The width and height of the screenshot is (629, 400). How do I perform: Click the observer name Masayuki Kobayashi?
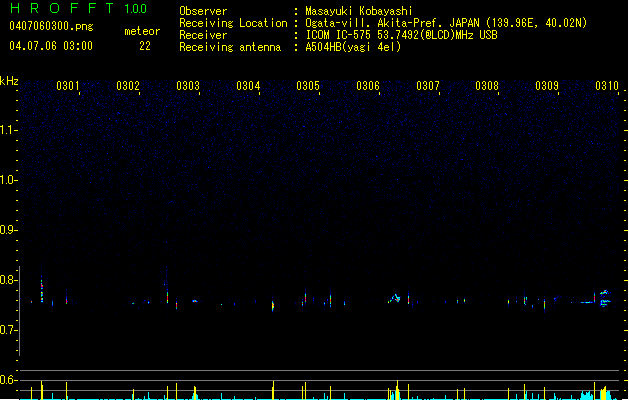[x=359, y=11]
